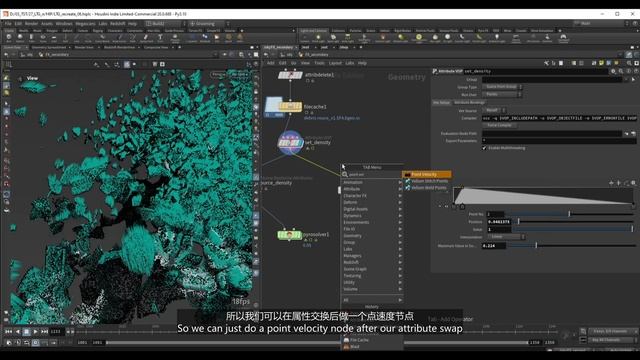Click the current frame number field
640x360 pixels.
coord(56,331)
